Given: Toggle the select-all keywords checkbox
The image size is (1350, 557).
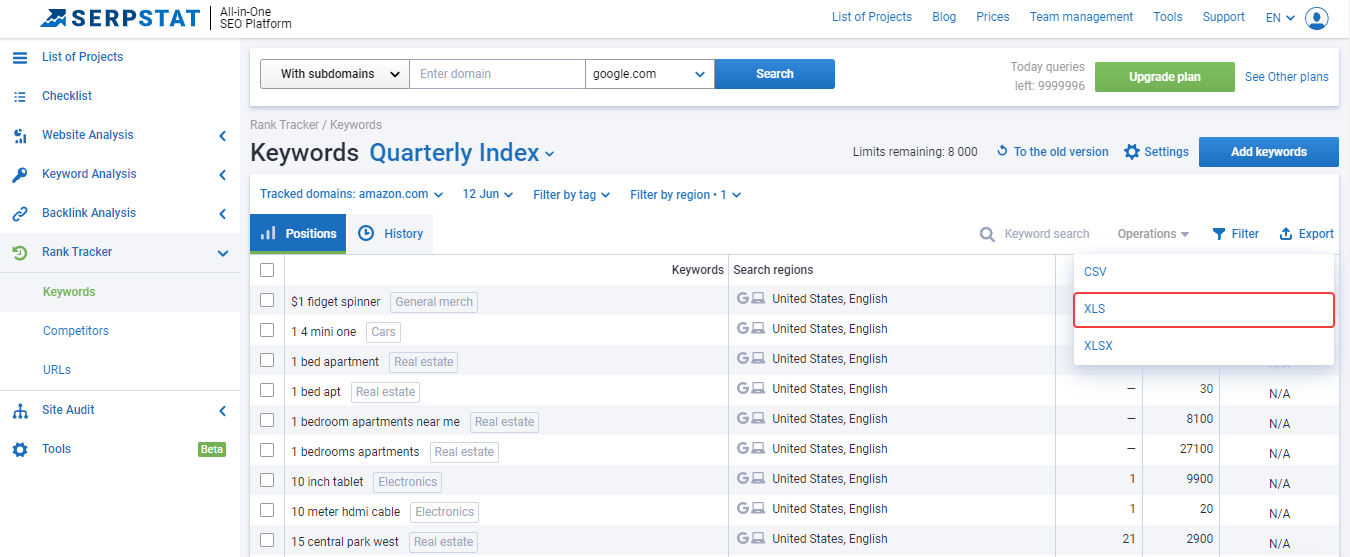Looking at the screenshot, I should pyautogui.click(x=267, y=270).
